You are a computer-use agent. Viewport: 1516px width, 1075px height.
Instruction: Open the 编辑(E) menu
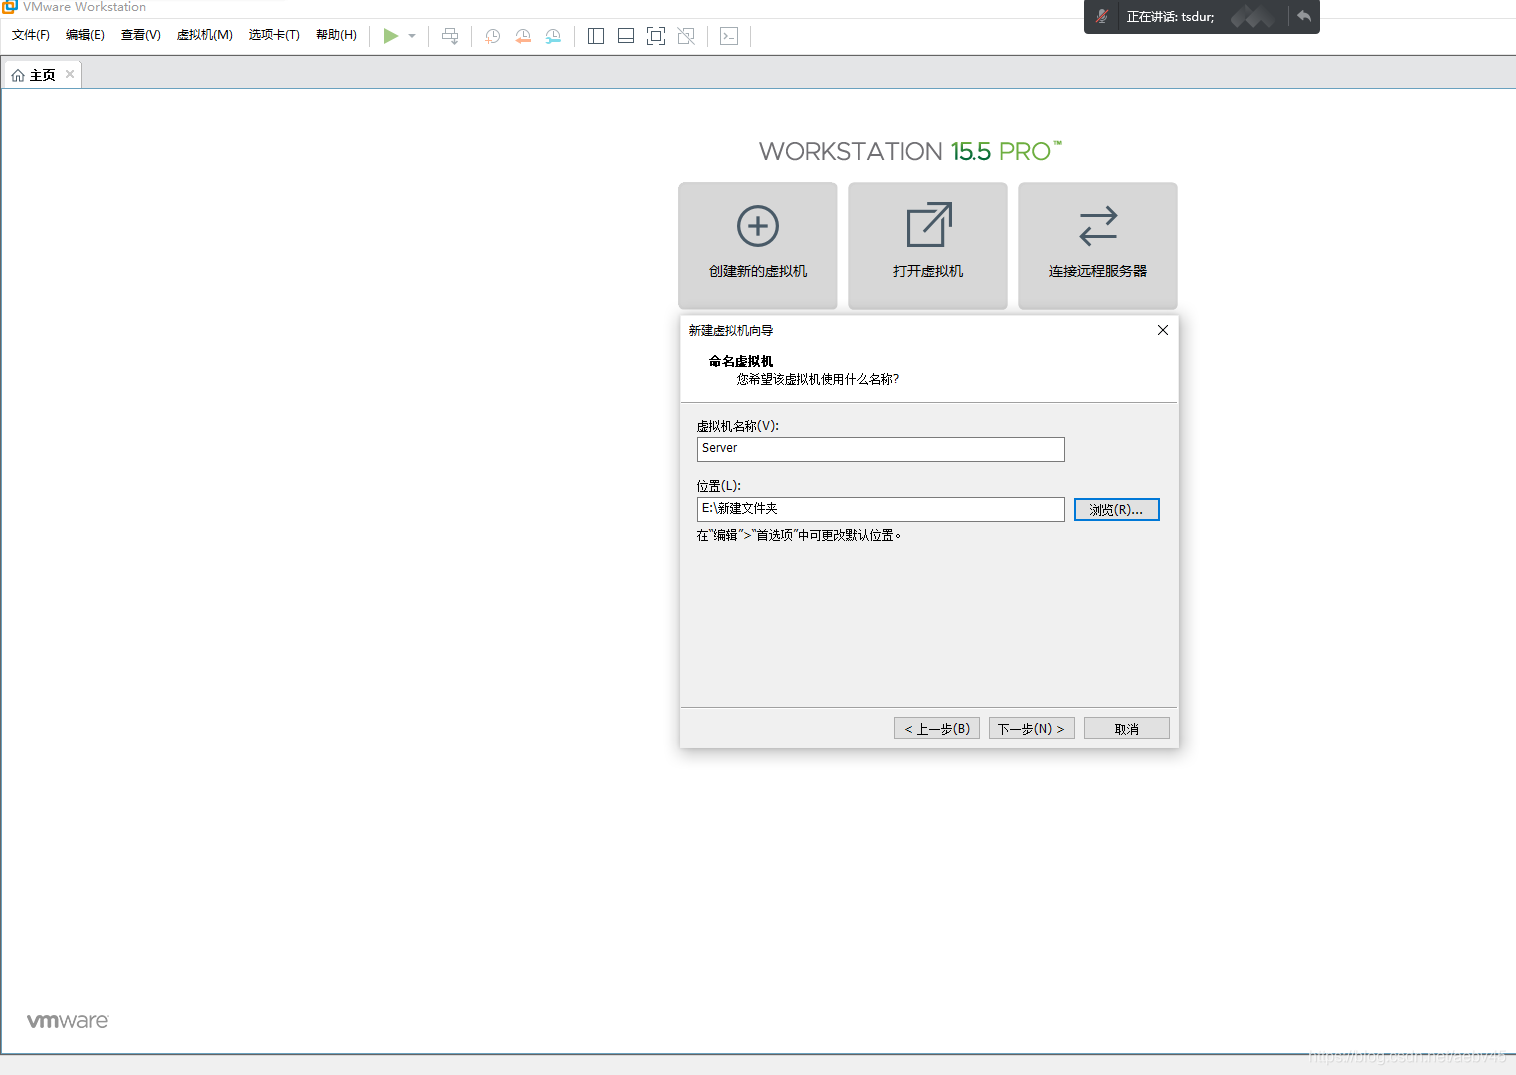85,35
